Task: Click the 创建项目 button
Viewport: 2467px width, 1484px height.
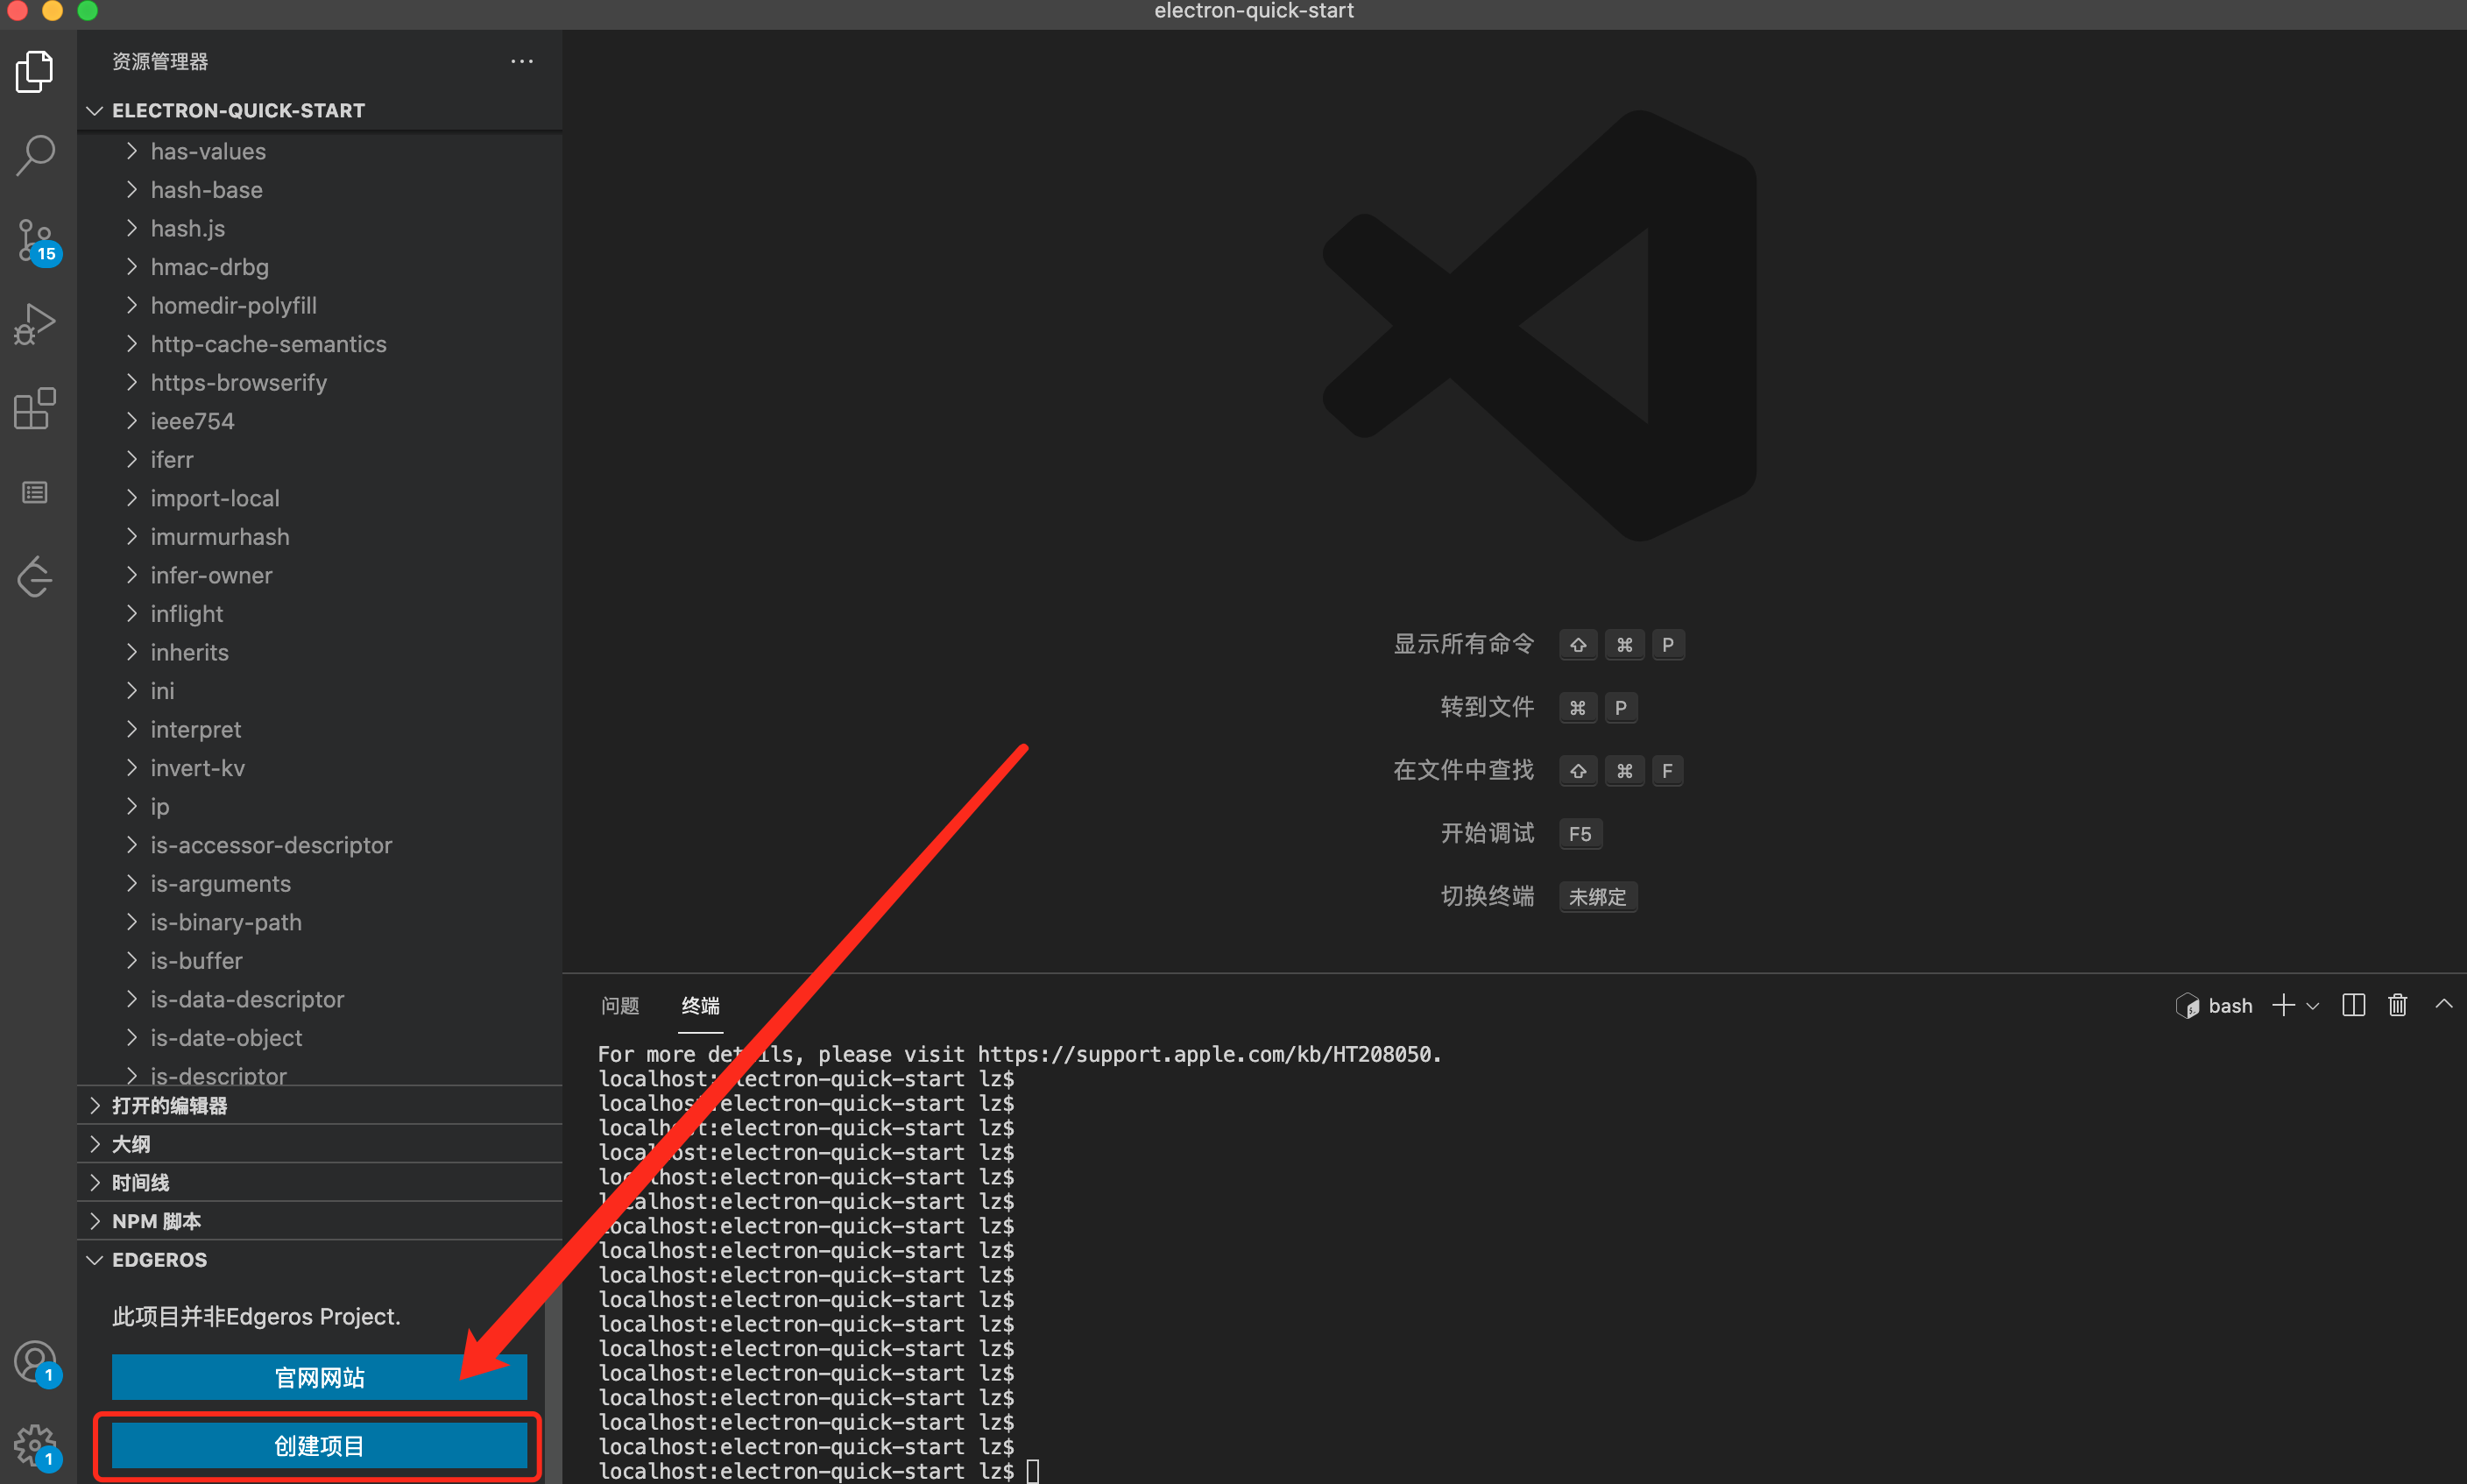Action: 319,1445
